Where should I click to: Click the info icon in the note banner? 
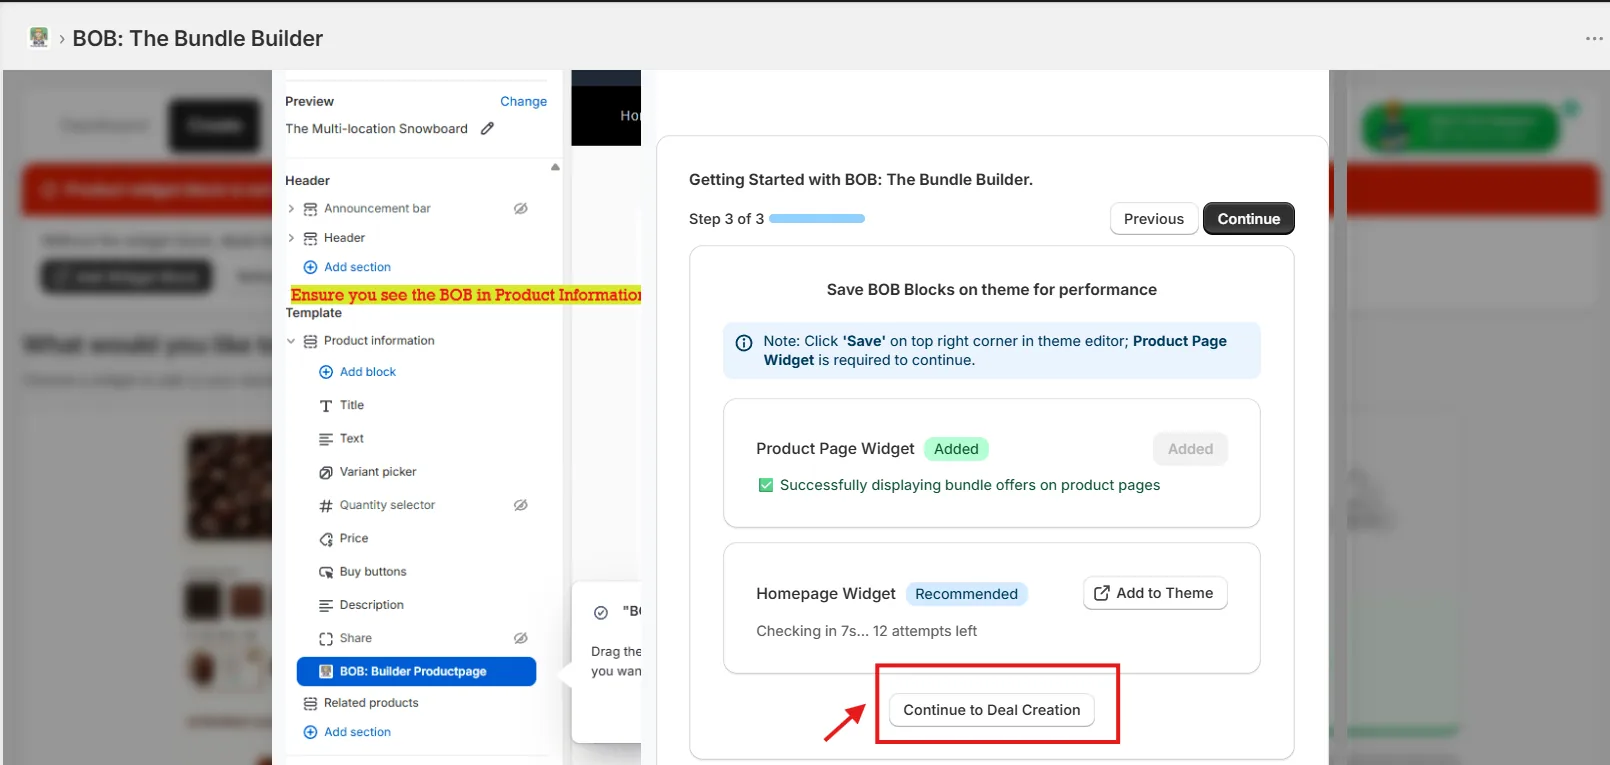[x=744, y=343]
